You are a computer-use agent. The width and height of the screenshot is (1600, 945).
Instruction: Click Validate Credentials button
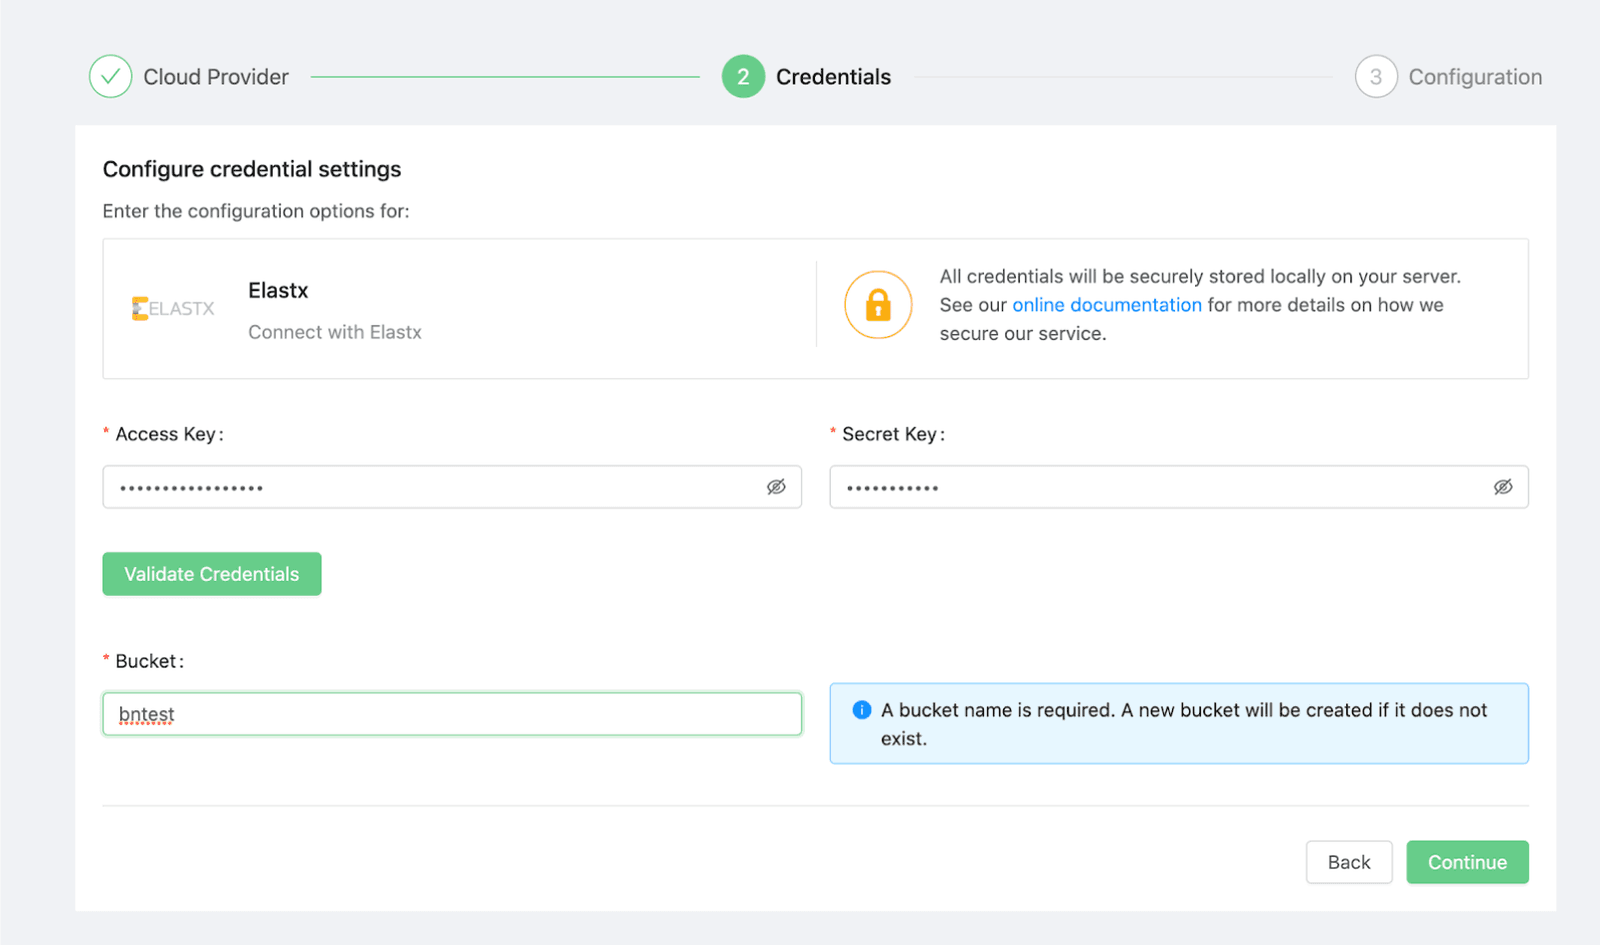(x=212, y=574)
